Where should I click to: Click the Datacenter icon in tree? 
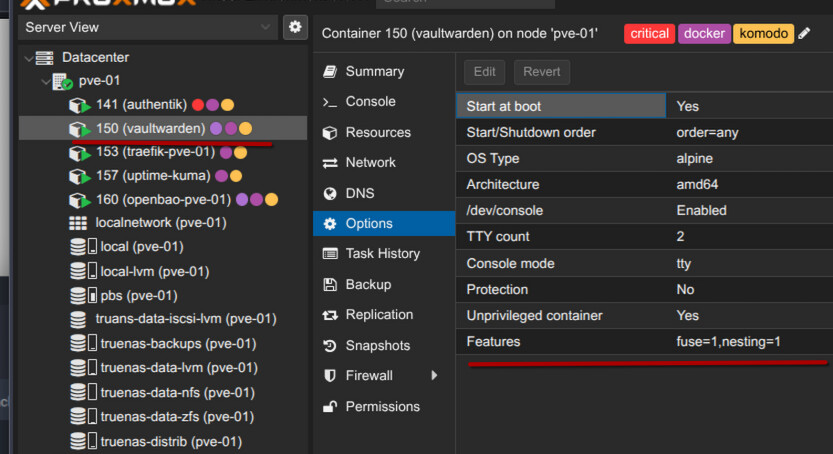[44, 58]
